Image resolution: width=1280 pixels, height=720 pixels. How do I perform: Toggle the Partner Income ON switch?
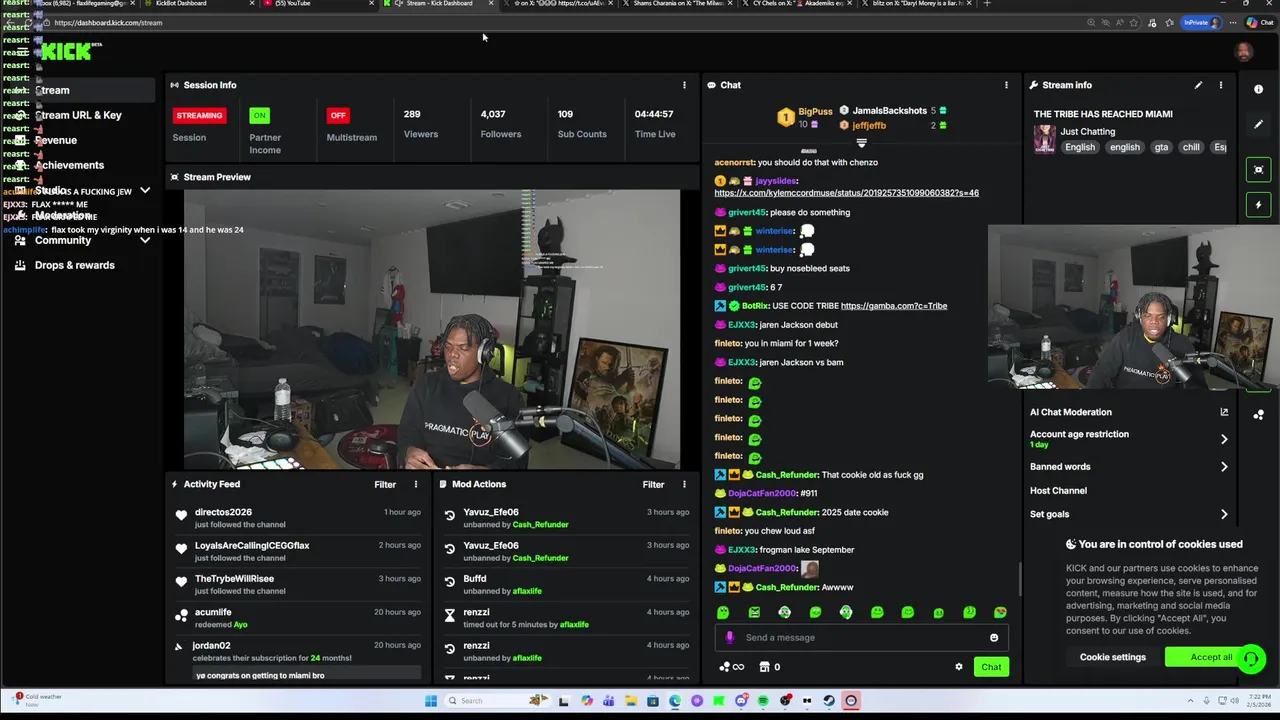[259, 115]
